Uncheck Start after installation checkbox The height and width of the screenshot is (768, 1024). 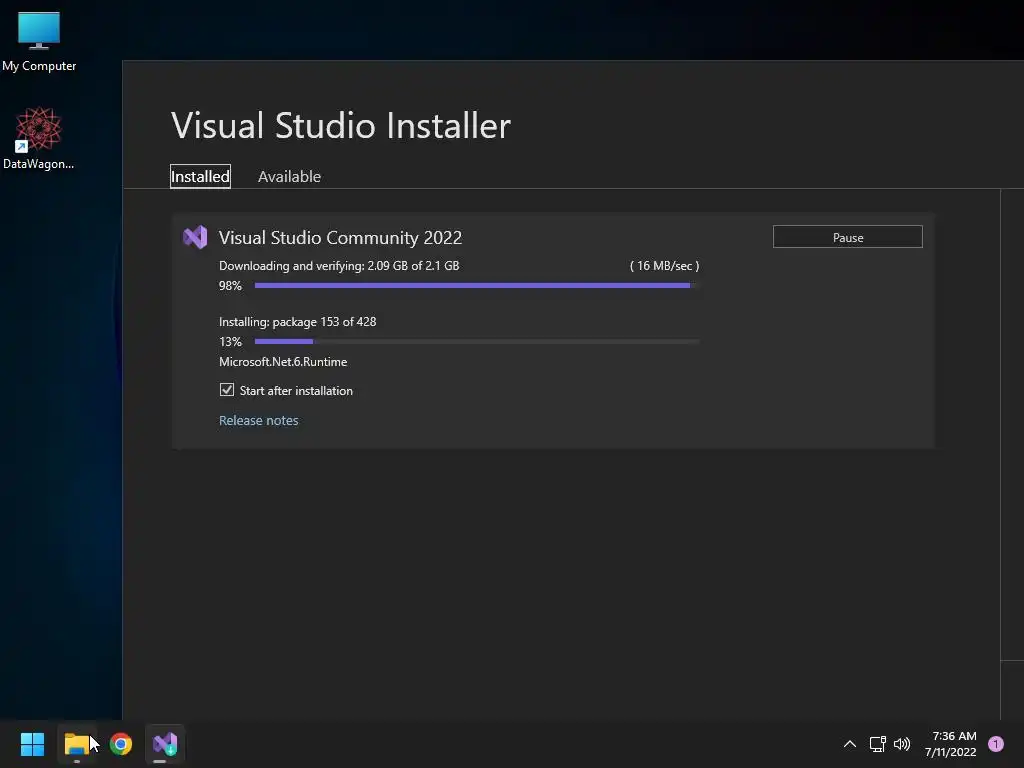pos(227,390)
